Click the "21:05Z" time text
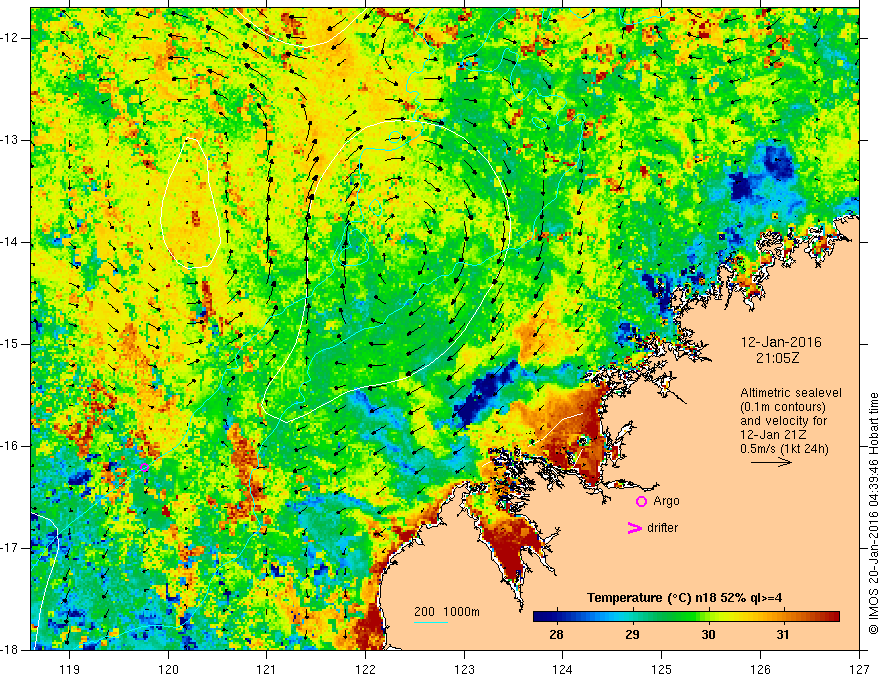 [777, 358]
